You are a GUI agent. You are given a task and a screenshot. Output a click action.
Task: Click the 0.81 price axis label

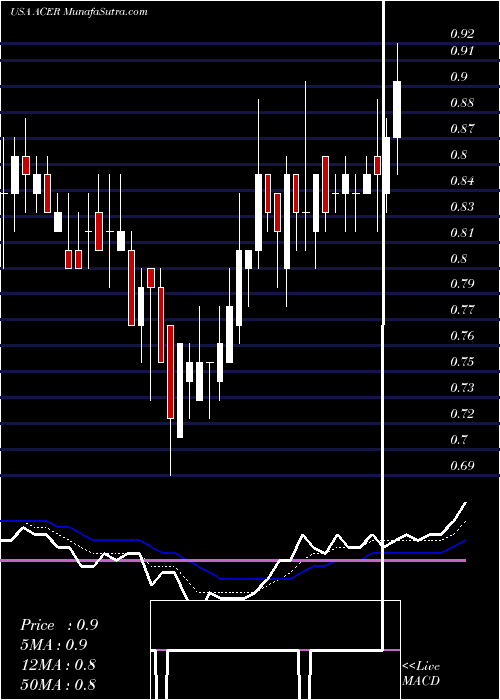[462, 233]
